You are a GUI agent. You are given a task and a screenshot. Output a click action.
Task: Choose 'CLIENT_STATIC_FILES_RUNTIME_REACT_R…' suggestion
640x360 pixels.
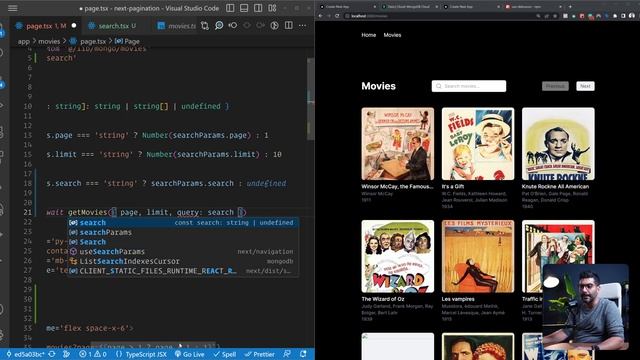click(x=183, y=271)
